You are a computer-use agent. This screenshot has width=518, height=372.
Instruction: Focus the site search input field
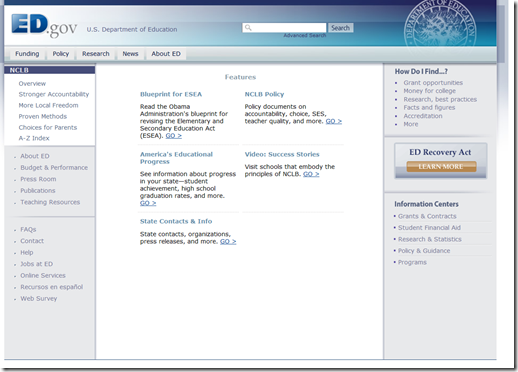[x=284, y=28]
